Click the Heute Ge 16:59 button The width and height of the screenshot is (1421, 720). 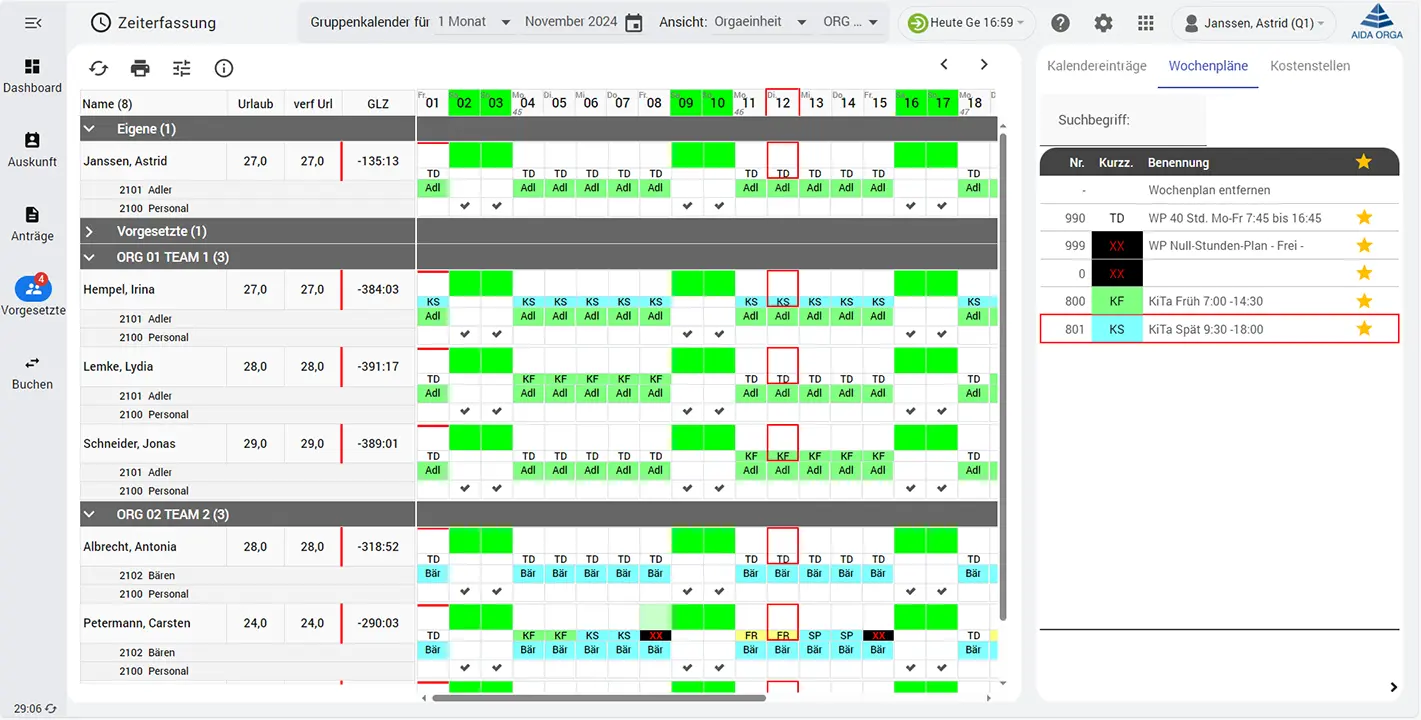[x=958, y=23]
